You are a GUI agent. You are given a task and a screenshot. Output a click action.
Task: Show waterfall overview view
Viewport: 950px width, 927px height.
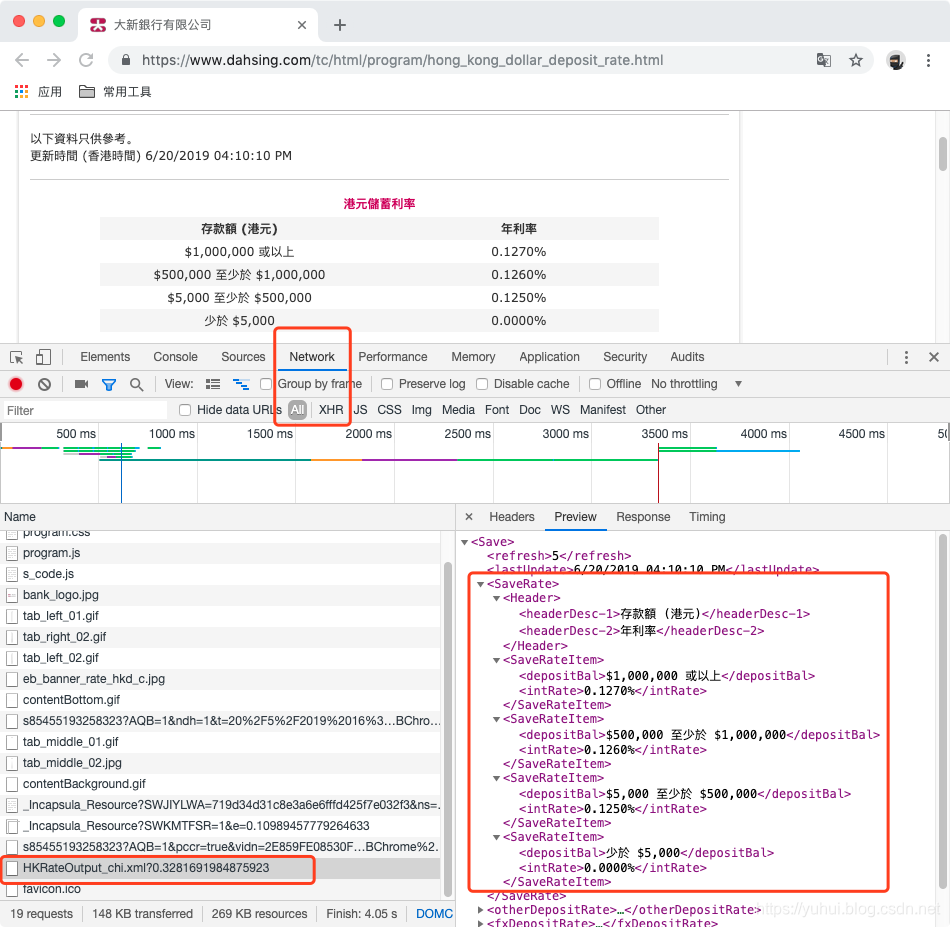tap(241, 384)
